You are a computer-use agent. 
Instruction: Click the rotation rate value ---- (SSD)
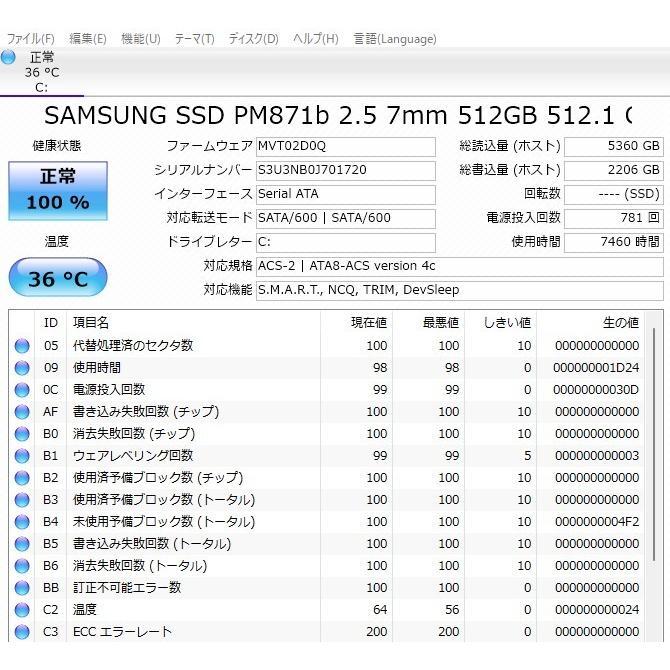click(x=614, y=194)
